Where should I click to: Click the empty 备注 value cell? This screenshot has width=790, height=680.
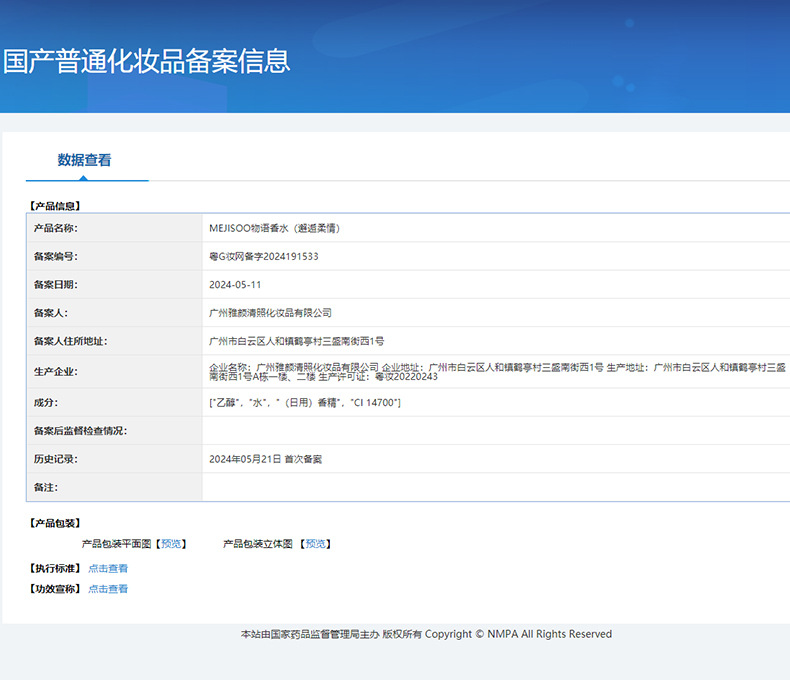[x=495, y=487]
